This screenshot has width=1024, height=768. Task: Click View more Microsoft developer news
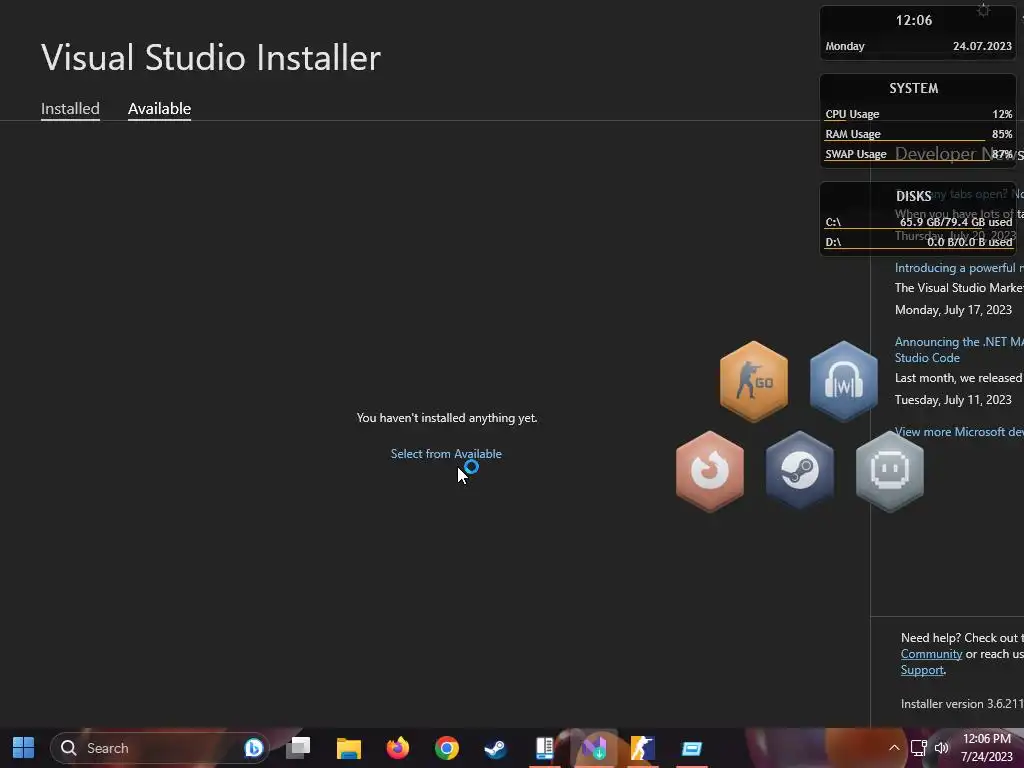point(959,432)
